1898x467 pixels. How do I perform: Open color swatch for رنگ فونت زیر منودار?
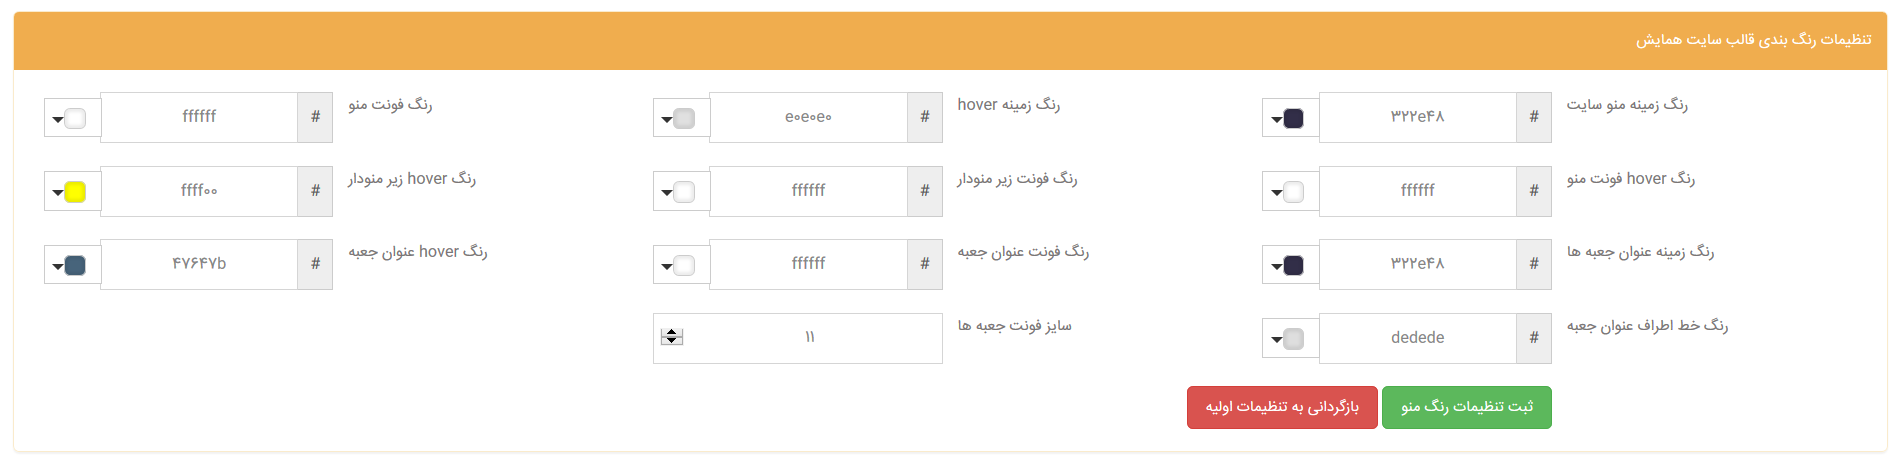(681, 192)
